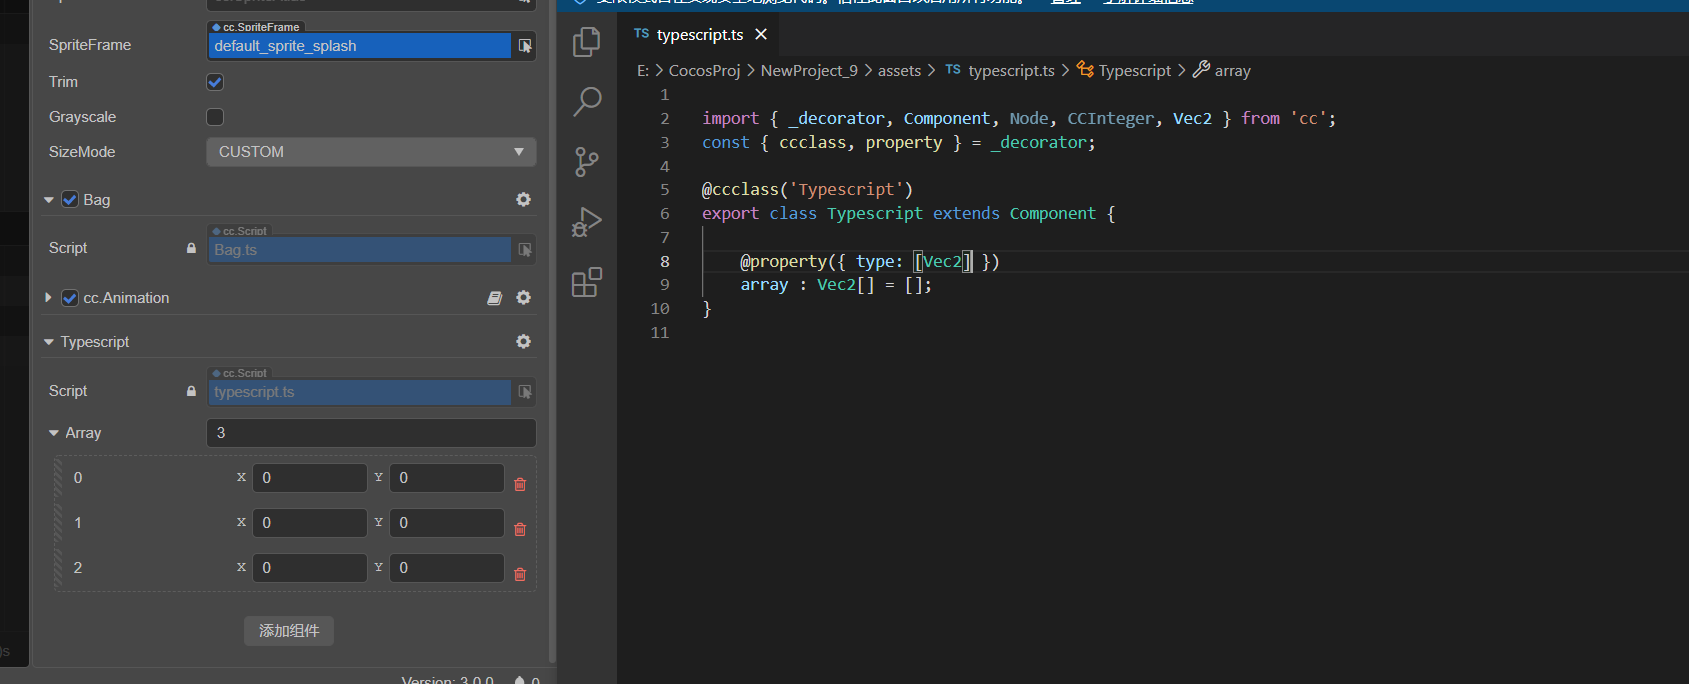The image size is (1689, 684).
Task: Delete Array element 0
Action: pos(520,484)
